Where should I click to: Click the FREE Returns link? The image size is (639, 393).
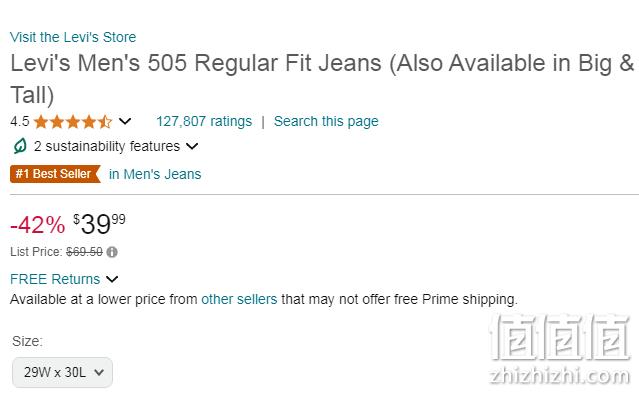pyautogui.click(x=55, y=279)
